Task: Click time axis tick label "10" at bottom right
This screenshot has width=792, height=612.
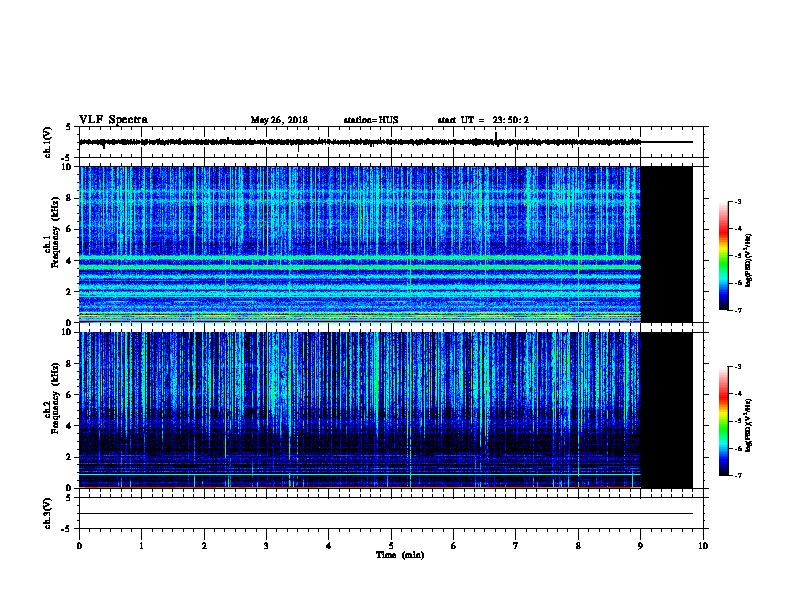Action: click(703, 546)
